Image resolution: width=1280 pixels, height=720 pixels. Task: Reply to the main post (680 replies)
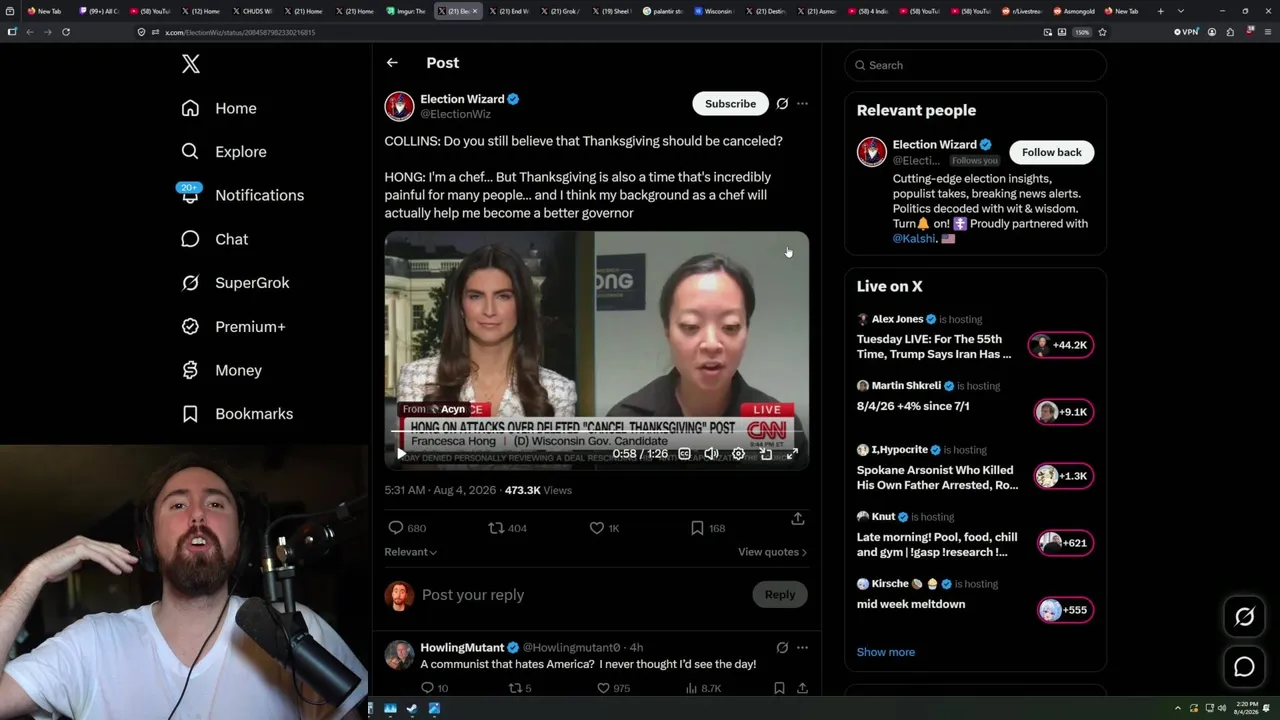407,528
